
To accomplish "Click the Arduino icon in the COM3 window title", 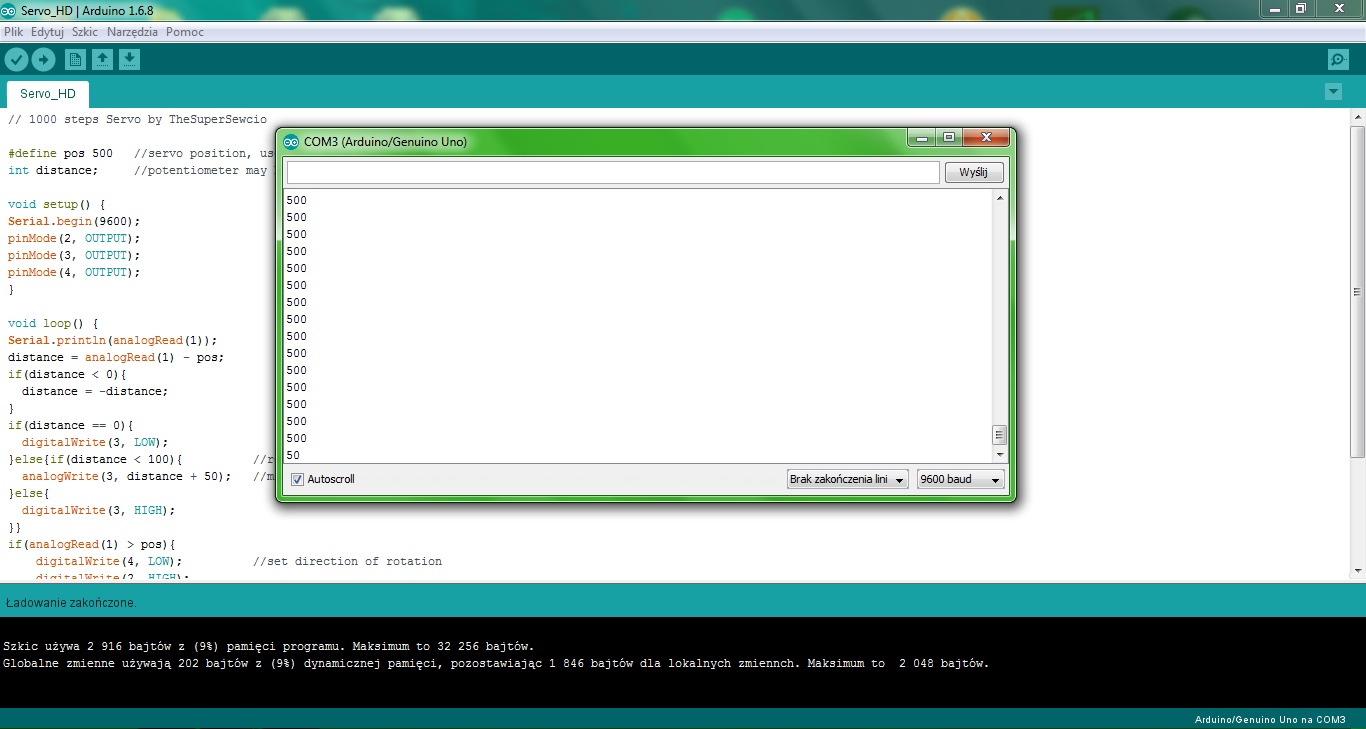I will point(291,142).
